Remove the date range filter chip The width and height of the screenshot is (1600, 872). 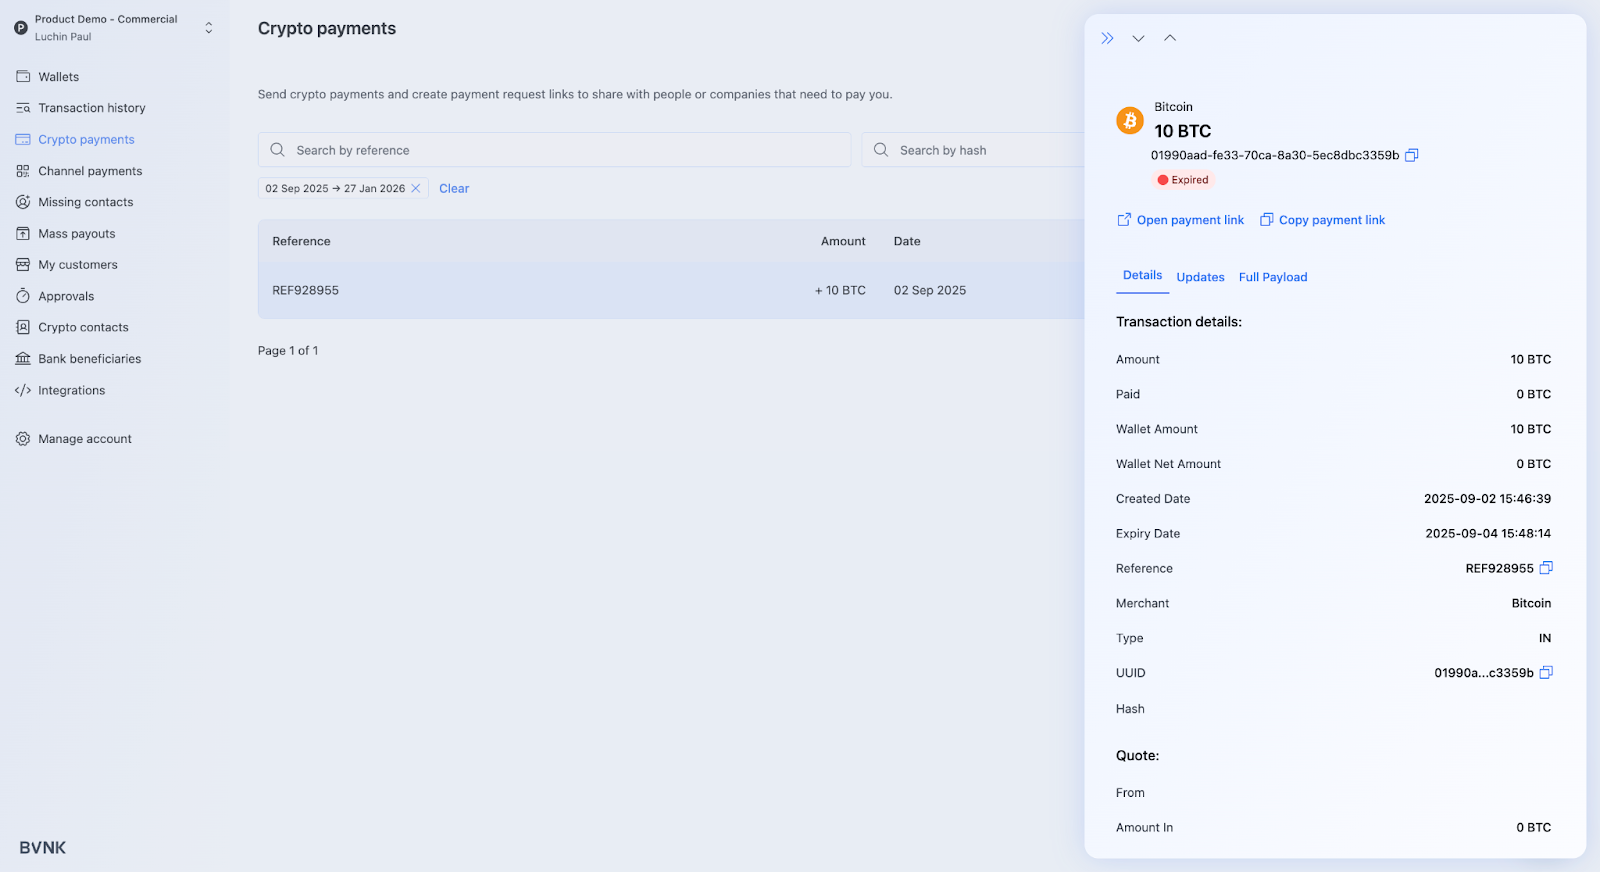click(416, 189)
